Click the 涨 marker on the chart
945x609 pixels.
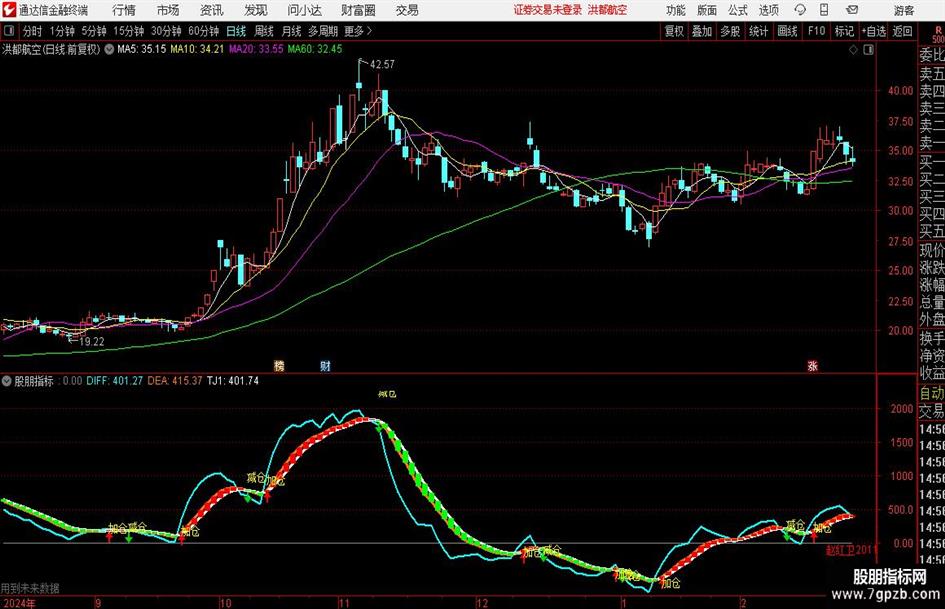pos(812,365)
